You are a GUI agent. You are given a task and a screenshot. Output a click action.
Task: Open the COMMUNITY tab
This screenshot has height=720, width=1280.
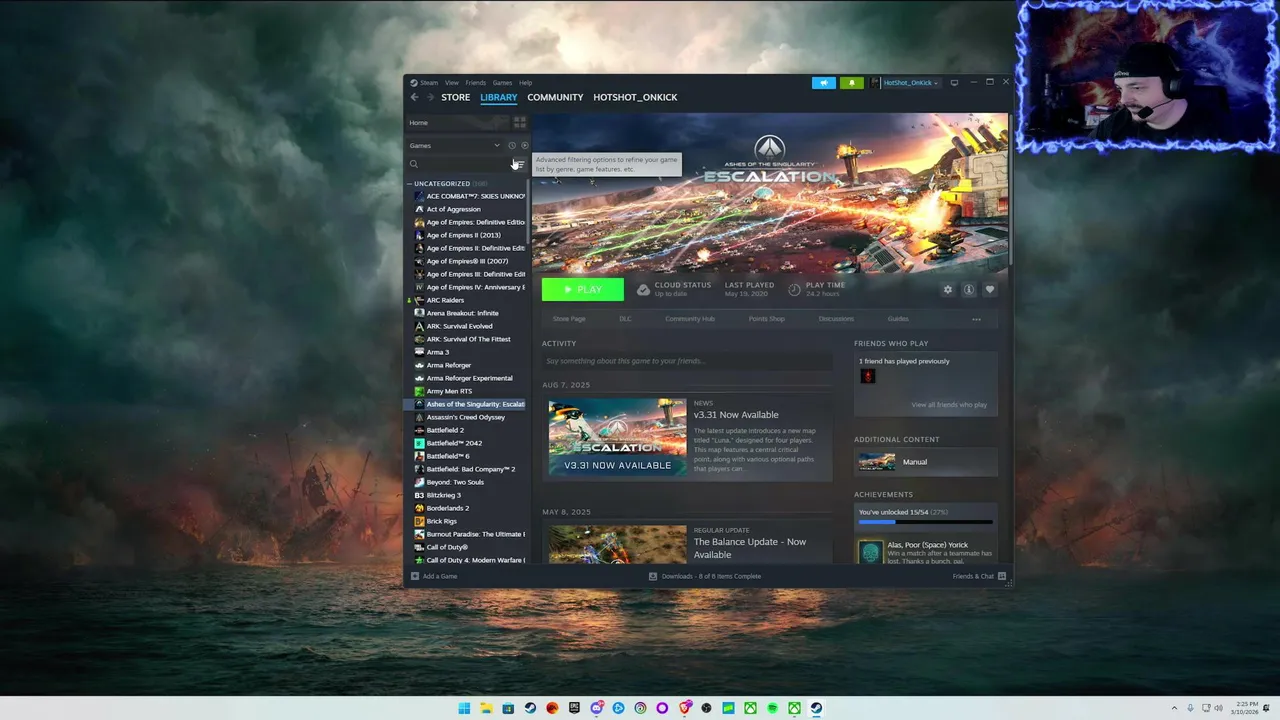point(555,97)
